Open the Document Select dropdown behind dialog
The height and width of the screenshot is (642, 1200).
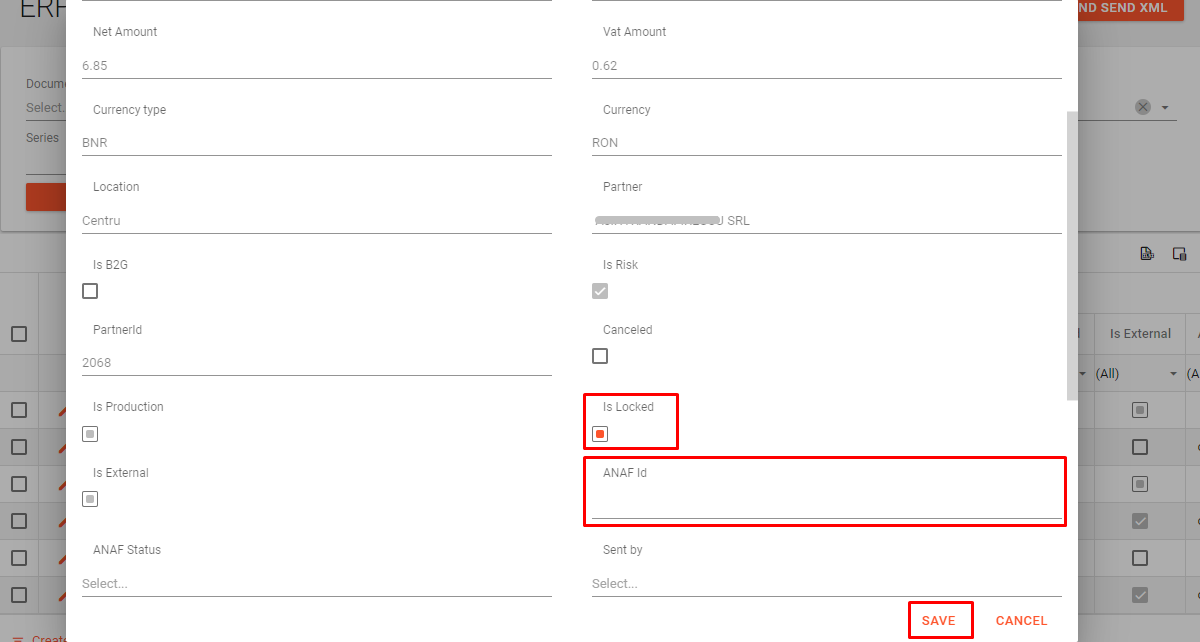pos(45,107)
